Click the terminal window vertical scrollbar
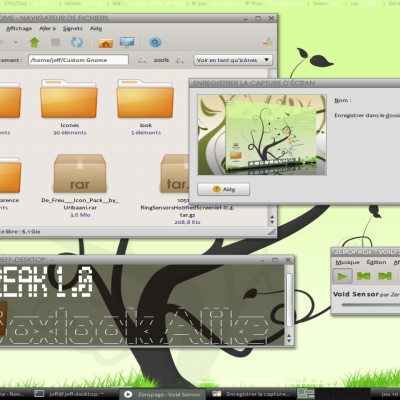This screenshot has width=400, height=400. 289,300
